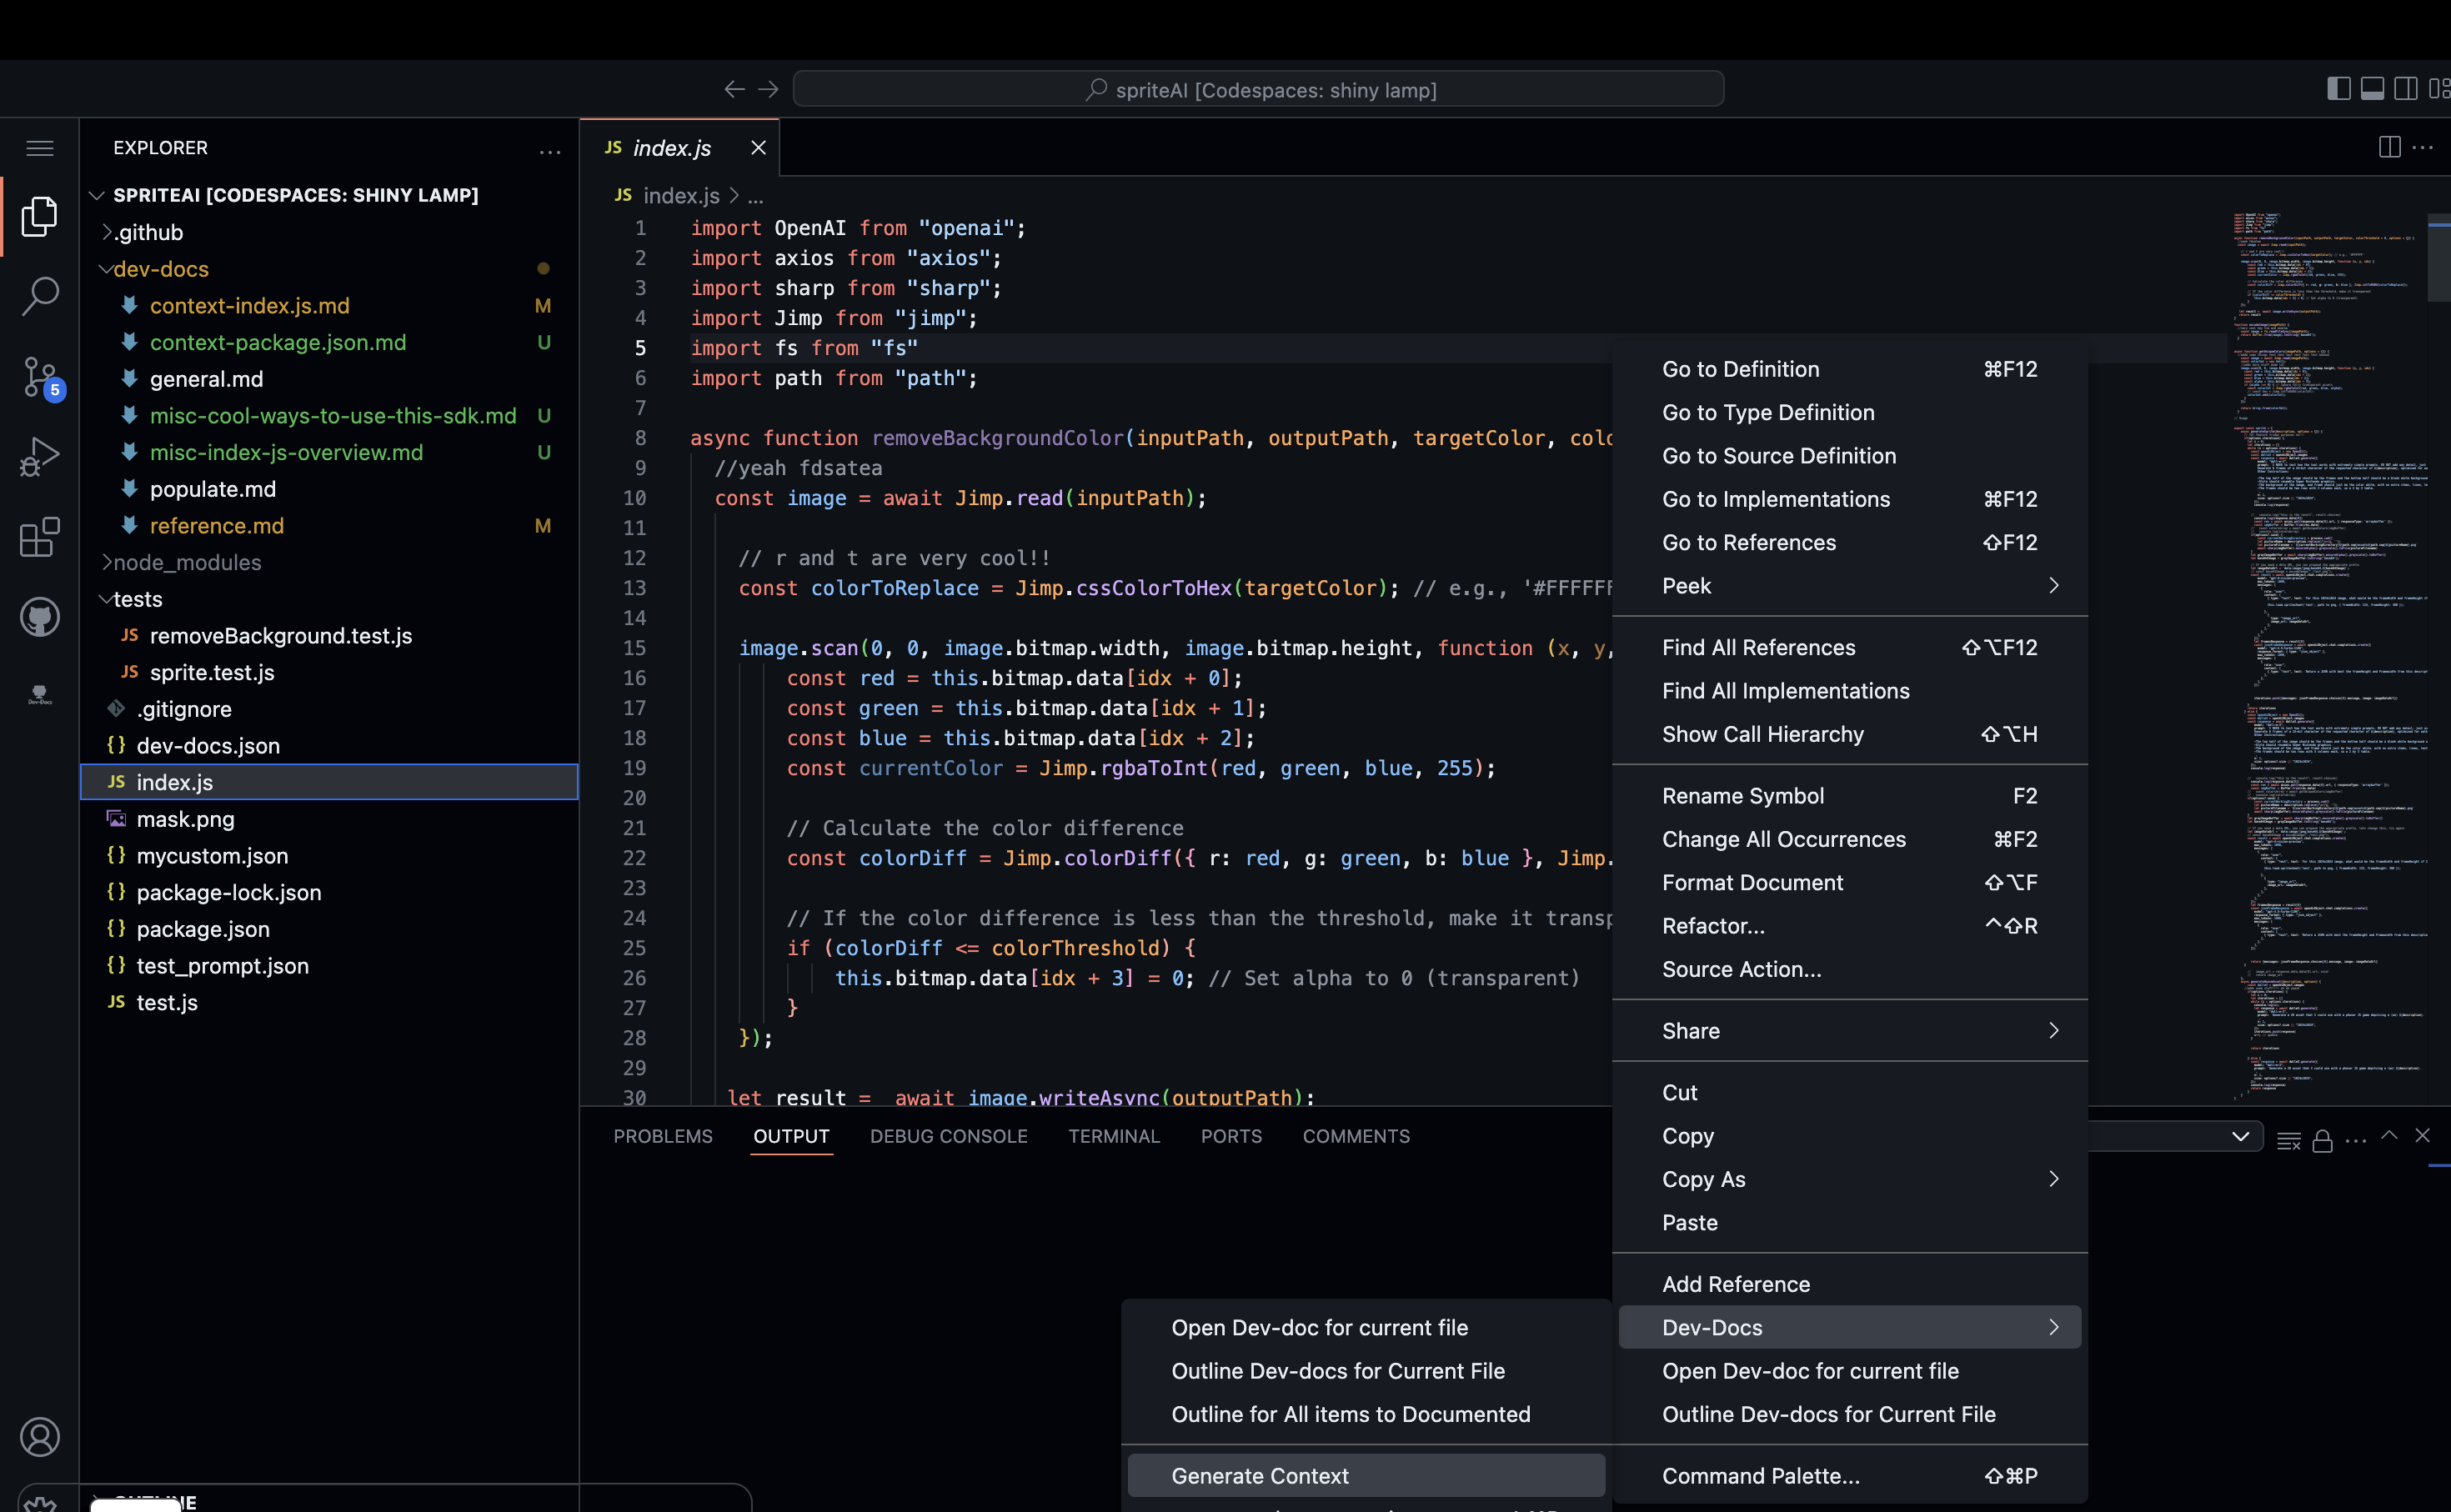The height and width of the screenshot is (1512, 2451).
Task: Open Dev-doc for current file
Action: [1320, 1327]
